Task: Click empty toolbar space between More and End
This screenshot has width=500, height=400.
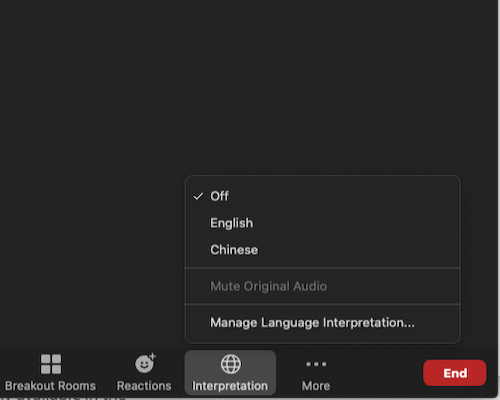Action: coord(377,373)
